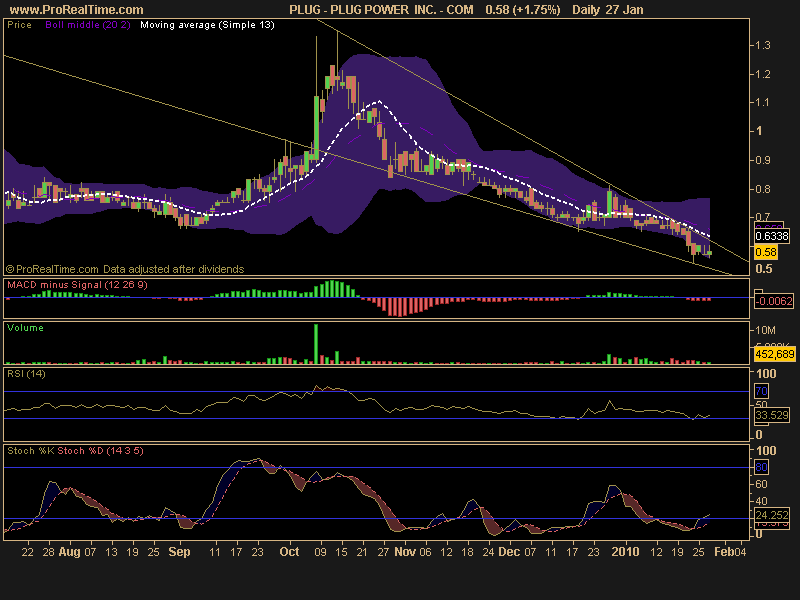Click the tallest green volume bar in October
800x600 pixels.
(x=316, y=344)
